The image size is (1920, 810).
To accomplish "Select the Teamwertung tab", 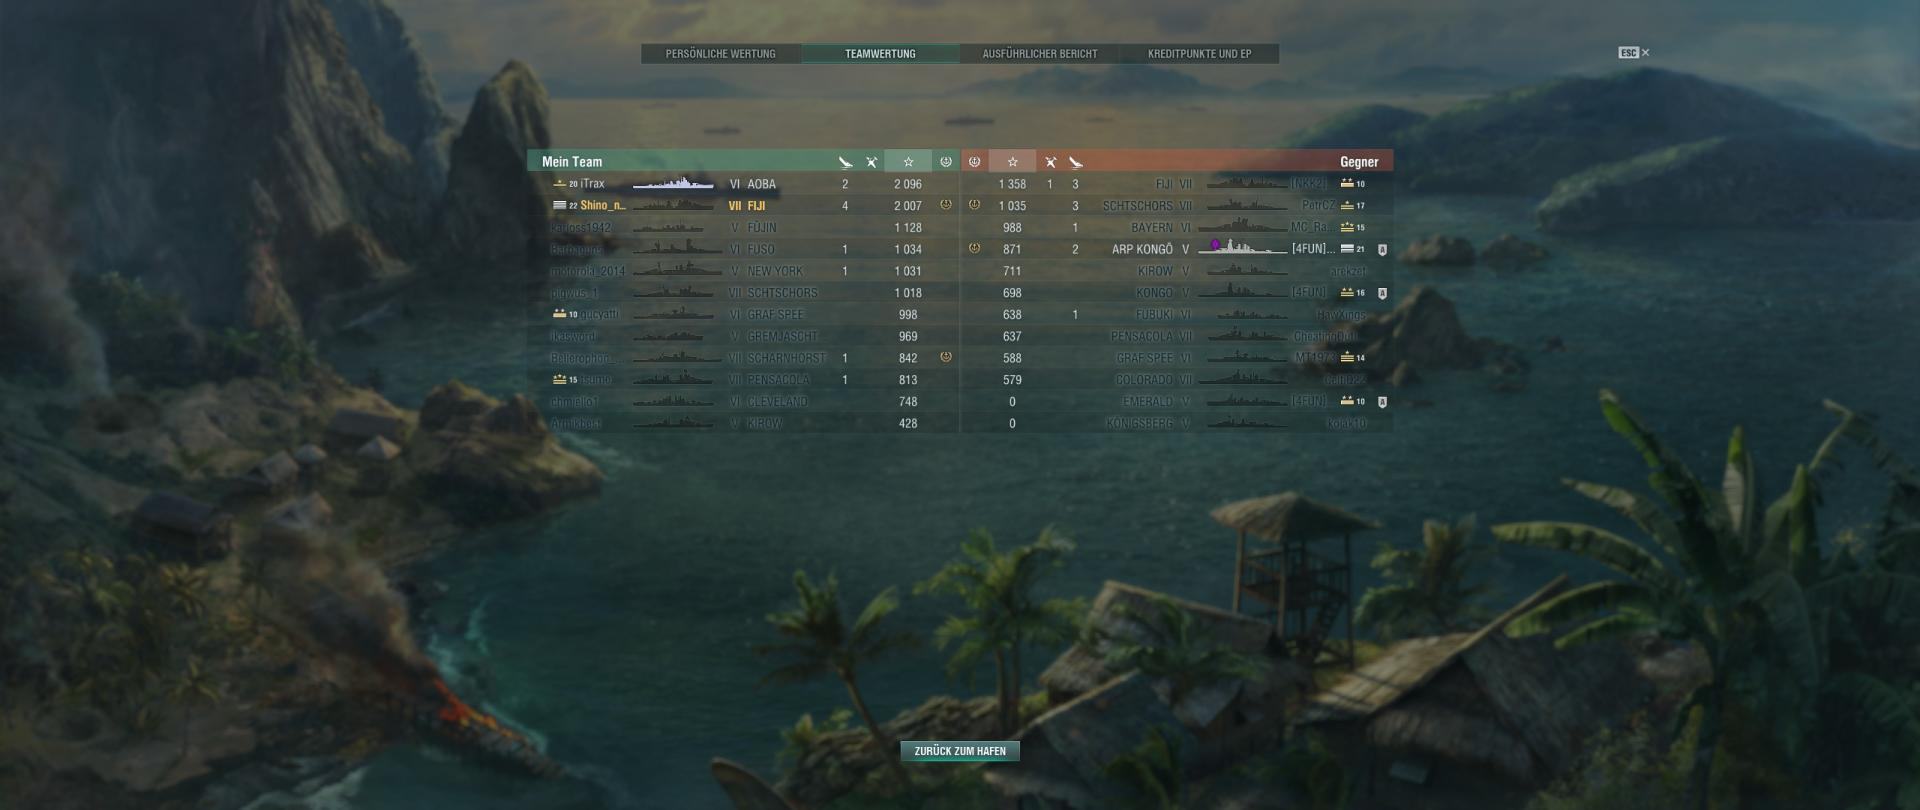I will pyautogui.click(x=880, y=54).
